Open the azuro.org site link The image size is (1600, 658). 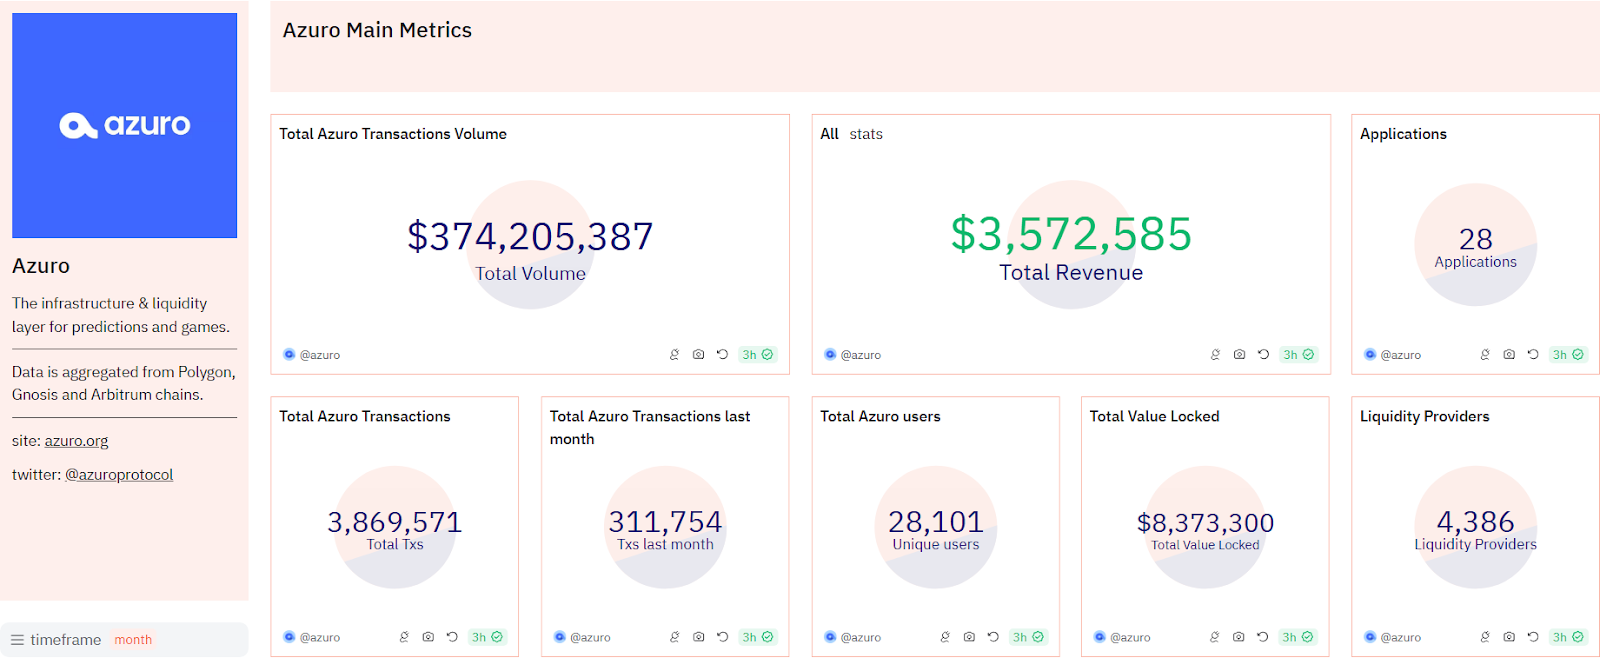[76, 441]
